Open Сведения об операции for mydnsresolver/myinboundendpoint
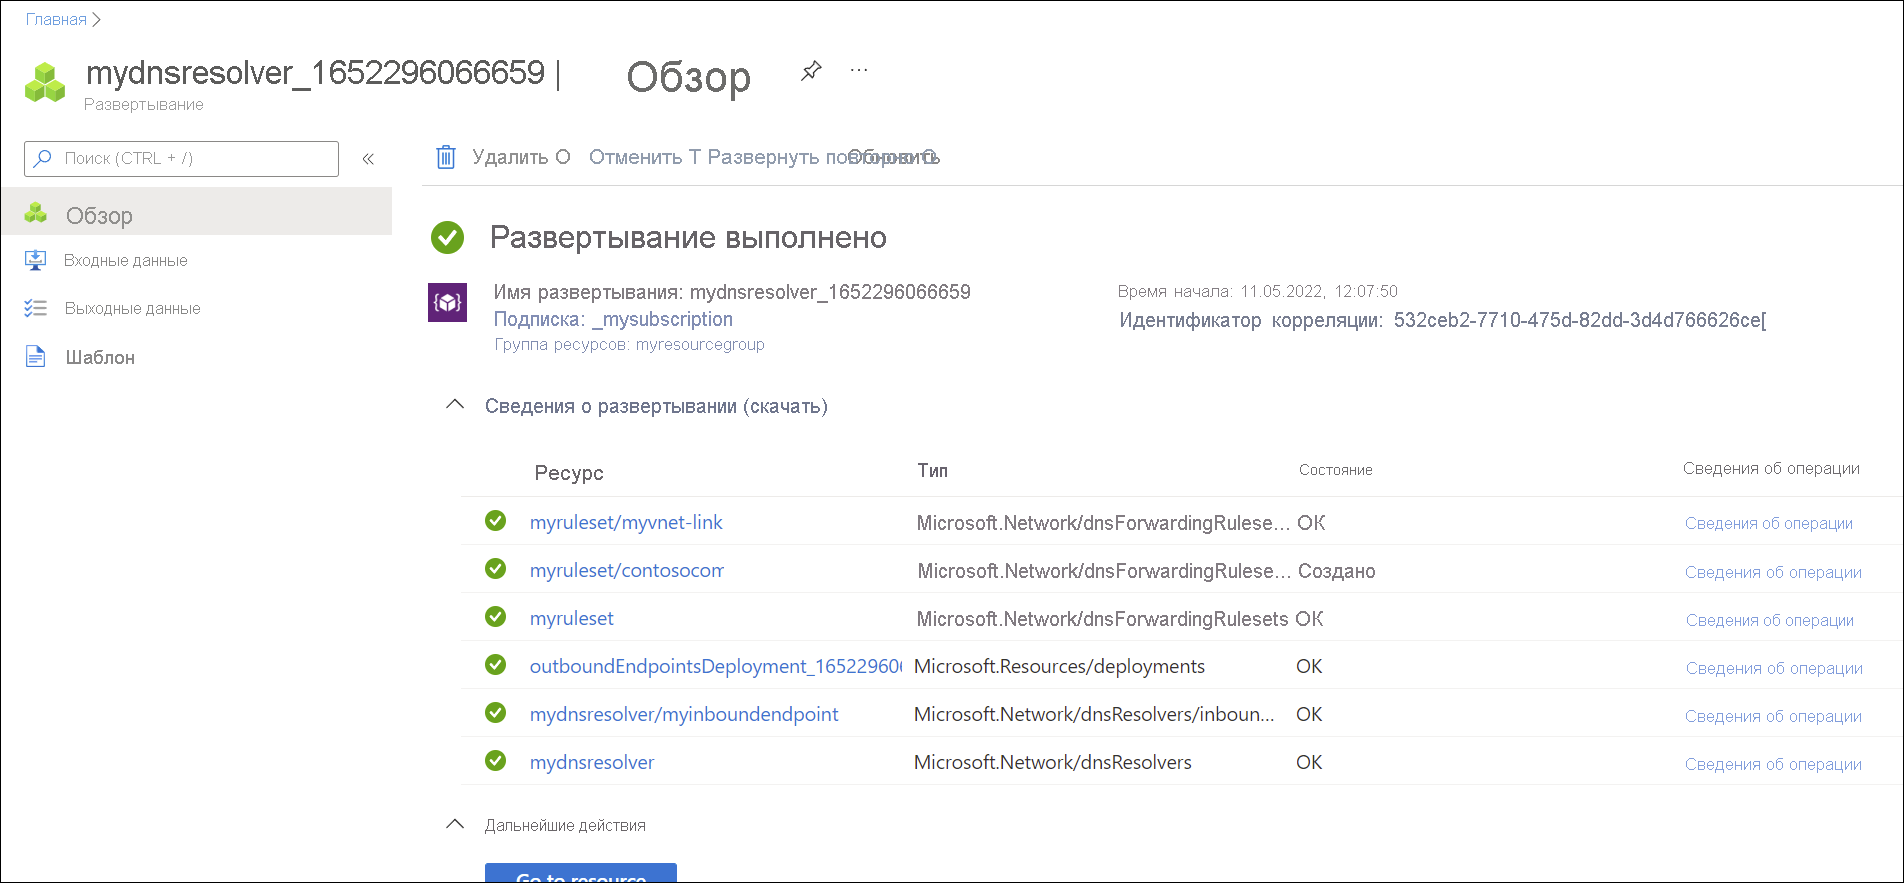 click(1773, 716)
